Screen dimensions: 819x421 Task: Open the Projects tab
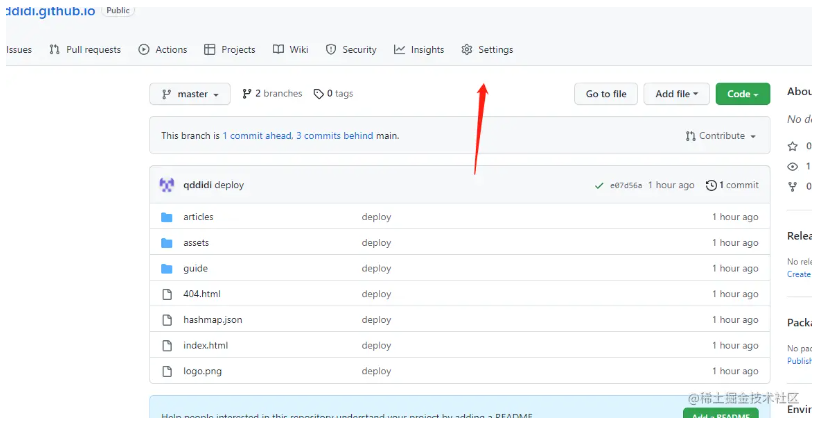[x=229, y=50]
